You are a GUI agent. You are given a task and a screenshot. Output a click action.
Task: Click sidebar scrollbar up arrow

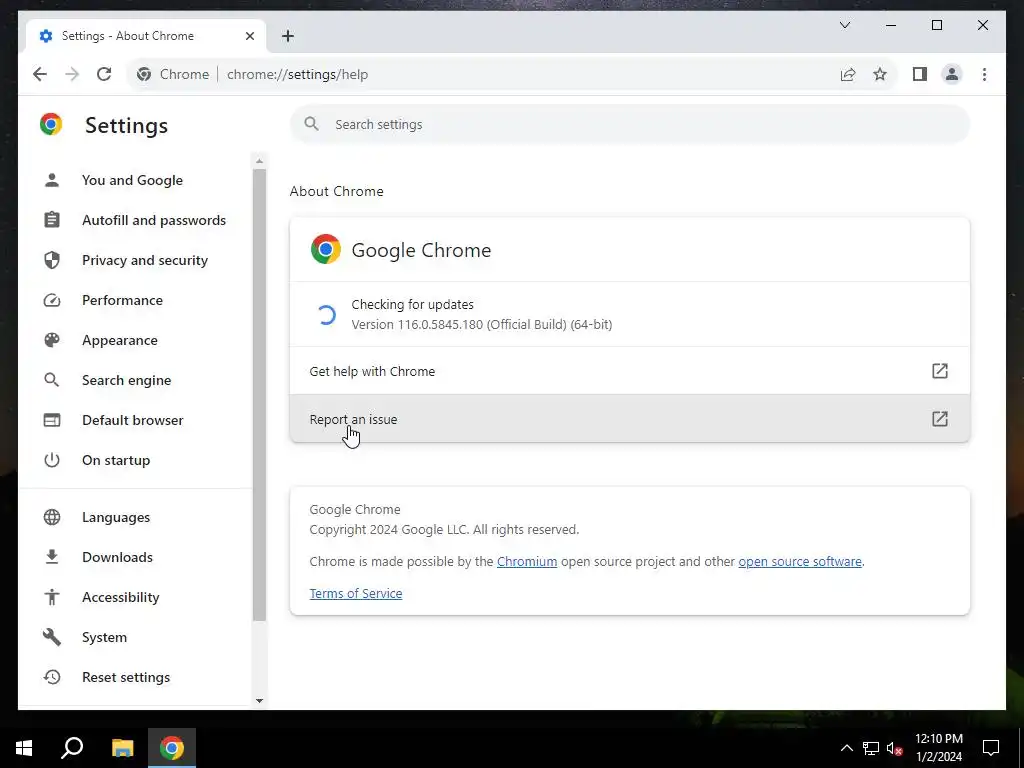pyautogui.click(x=259, y=161)
